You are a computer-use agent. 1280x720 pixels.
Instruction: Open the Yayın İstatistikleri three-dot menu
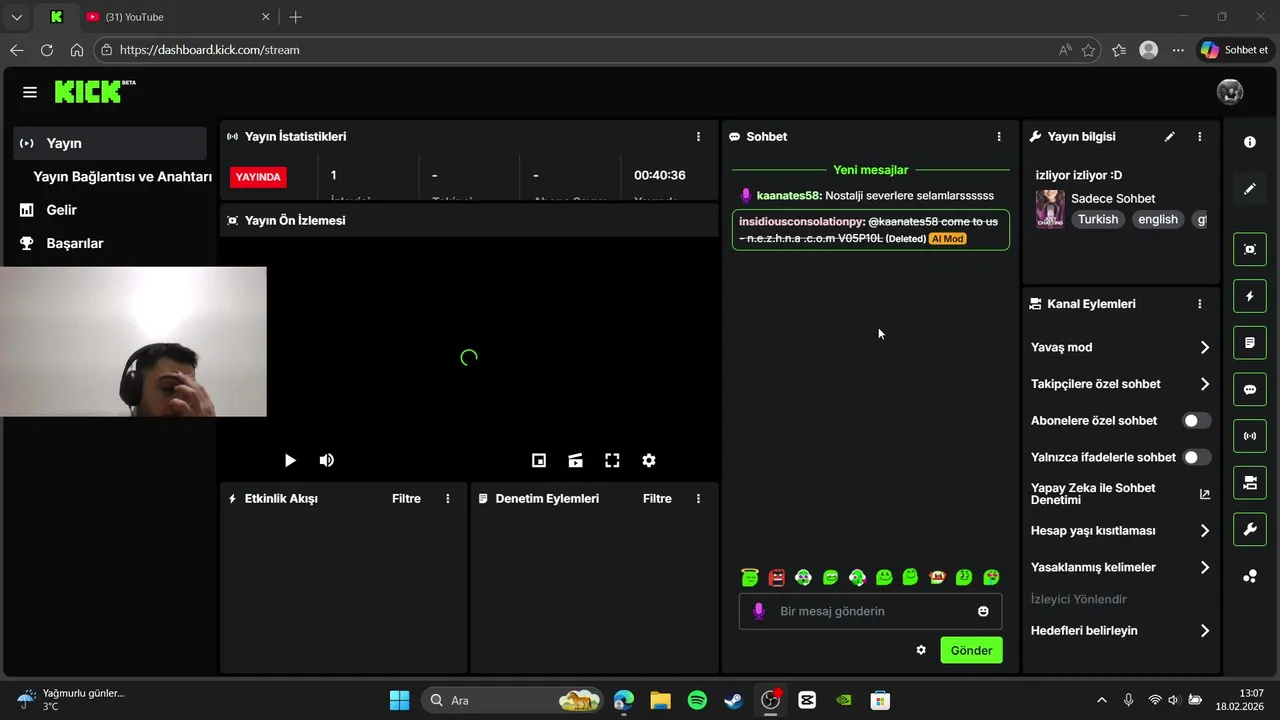(x=699, y=137)
